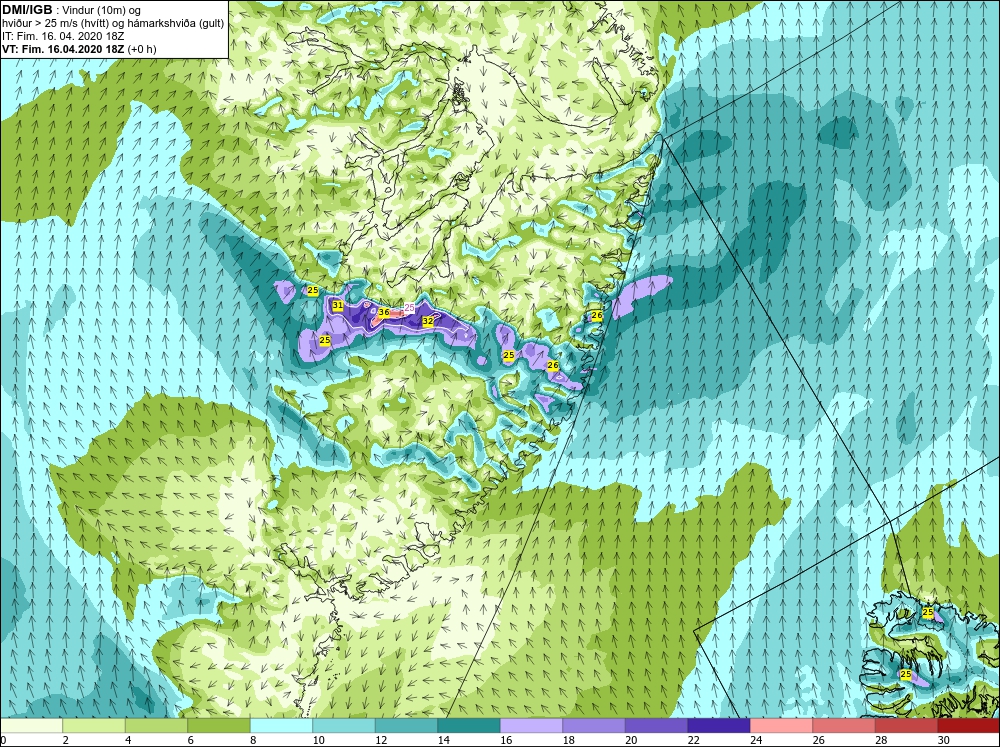Click the legend scale value 10
This screenshot has width=1000, height=747.
tap(318, 740)
